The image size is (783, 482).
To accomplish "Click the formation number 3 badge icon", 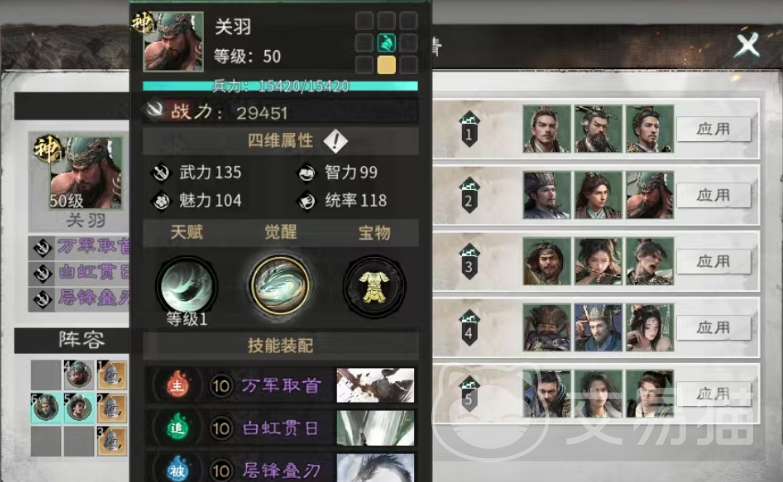I will coord(468,261).
